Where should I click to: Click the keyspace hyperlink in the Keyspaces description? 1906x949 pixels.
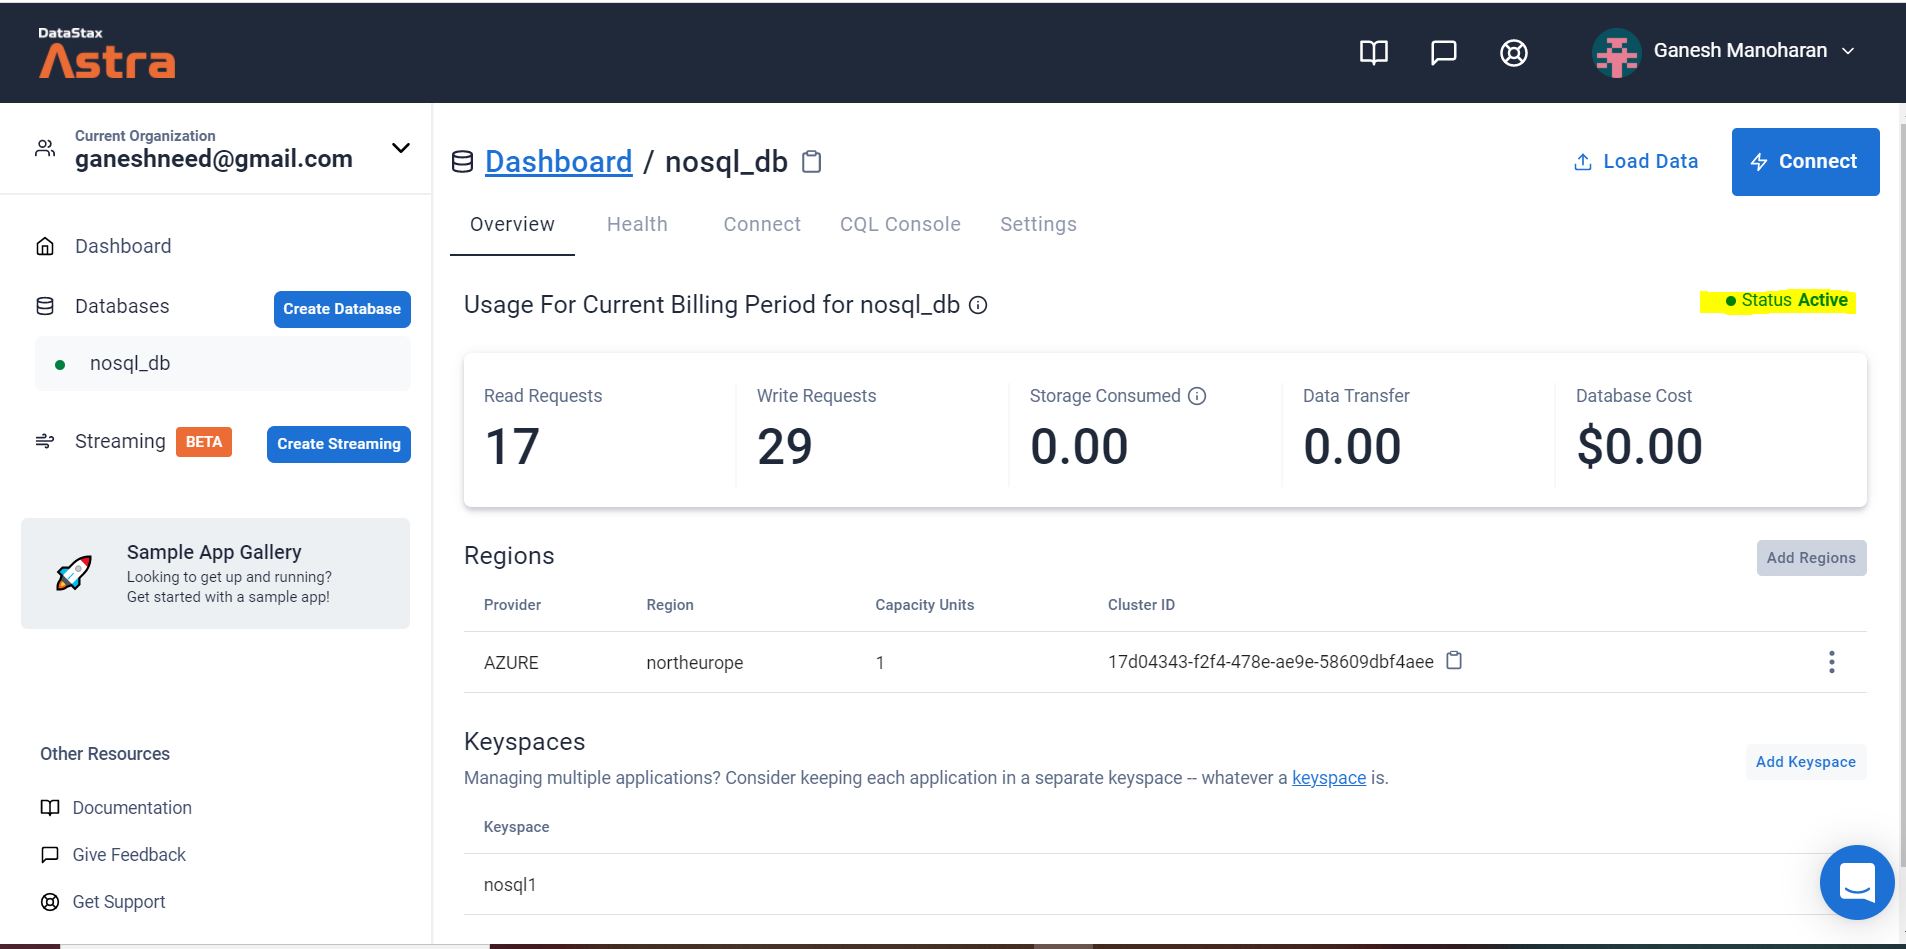tap(1330, 777)
